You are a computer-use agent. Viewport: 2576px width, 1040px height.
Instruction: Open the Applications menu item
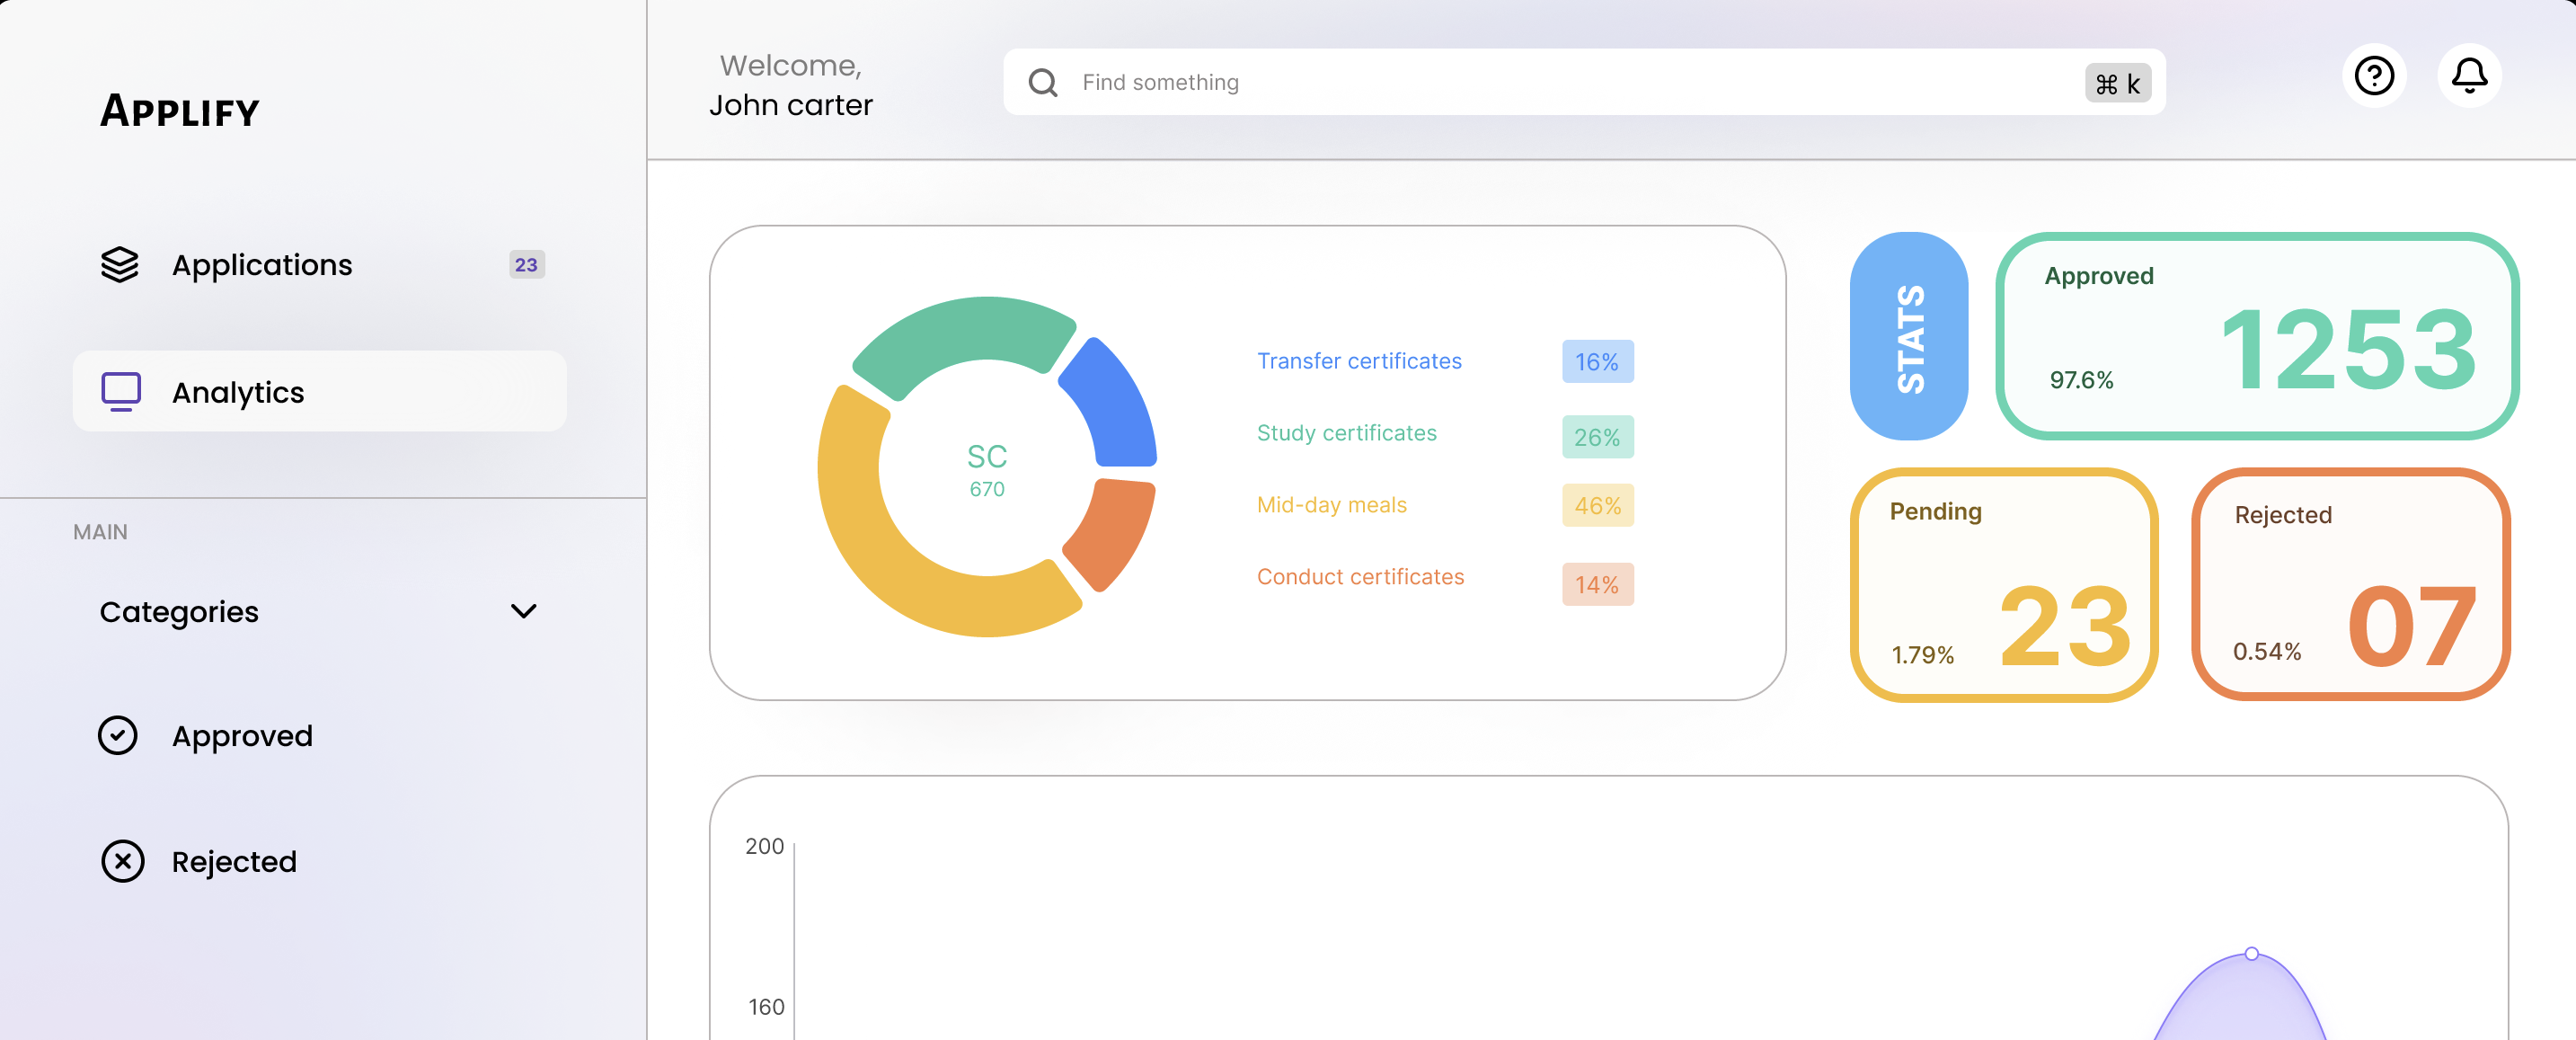262,265
